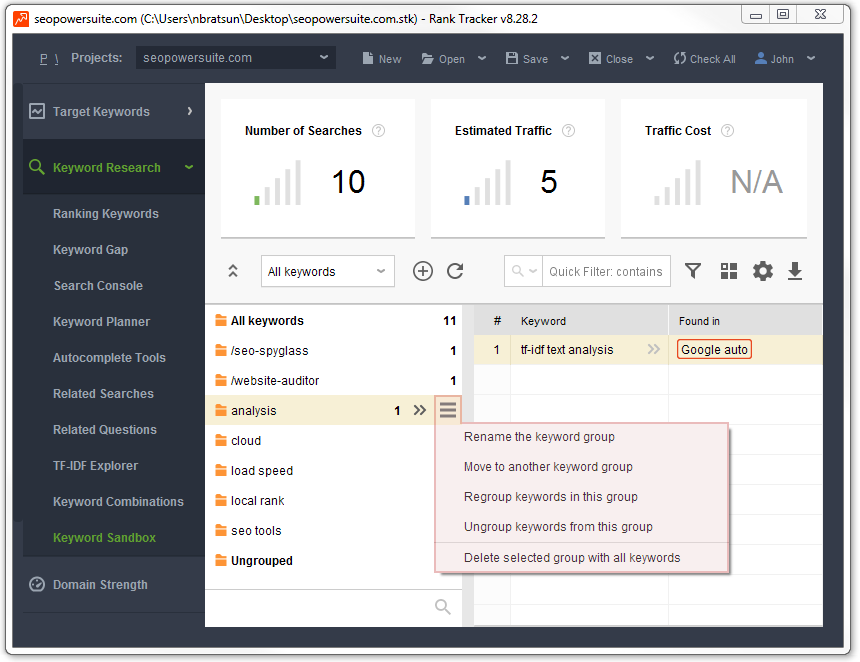This screenshot has height=662, width=860.
Task: Click the Rank Tracker app icon in title bar
Action: pyautogui.click(x=21, y=19)
